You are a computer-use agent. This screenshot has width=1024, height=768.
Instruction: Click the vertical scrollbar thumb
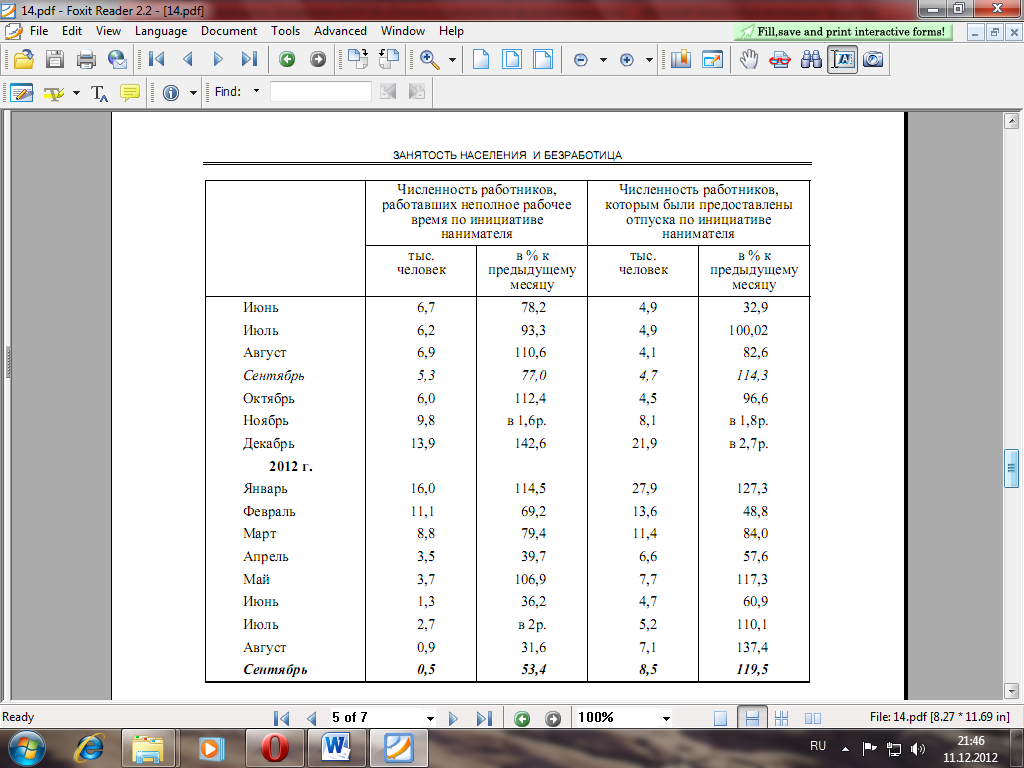(x=1011, y=468)
